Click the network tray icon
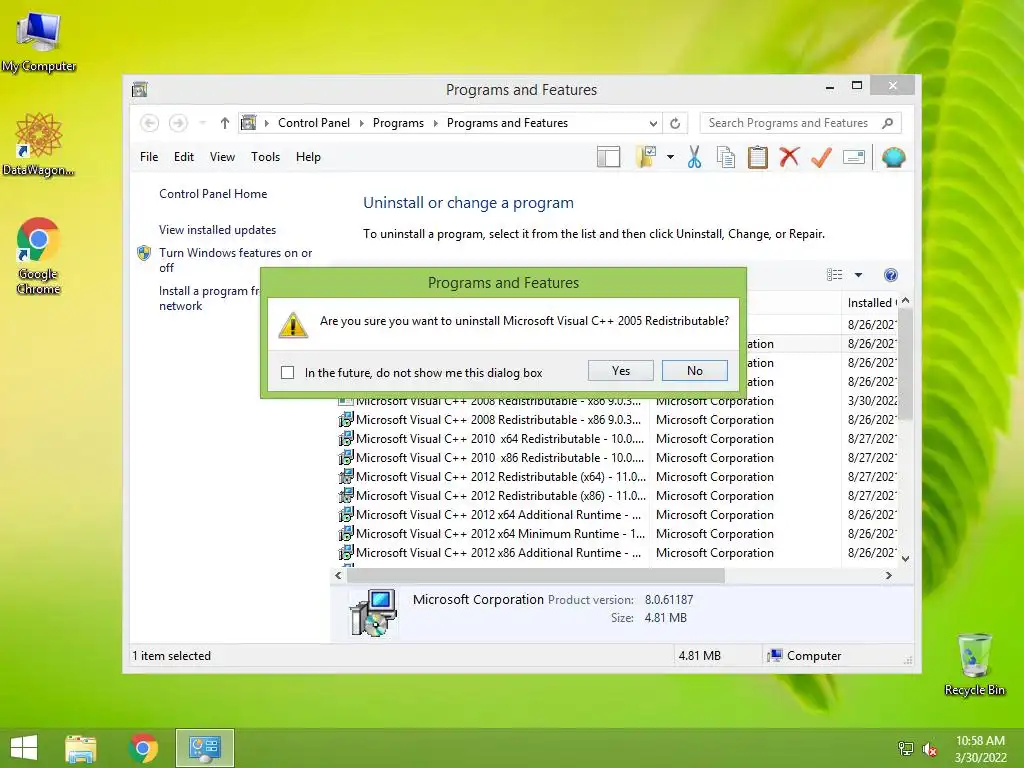The image size is (1024, 768). coord(906,749)
